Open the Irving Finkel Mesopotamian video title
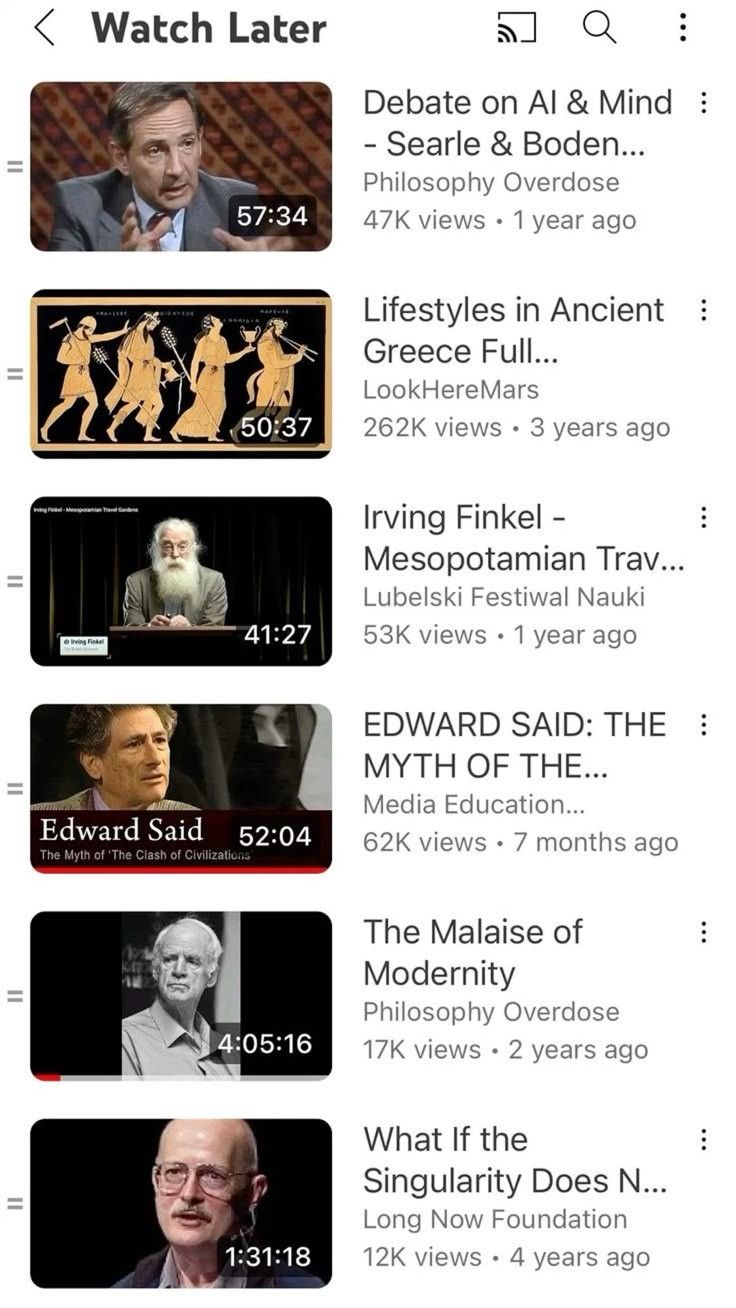 pyautogui.click(x=523, y=538)
